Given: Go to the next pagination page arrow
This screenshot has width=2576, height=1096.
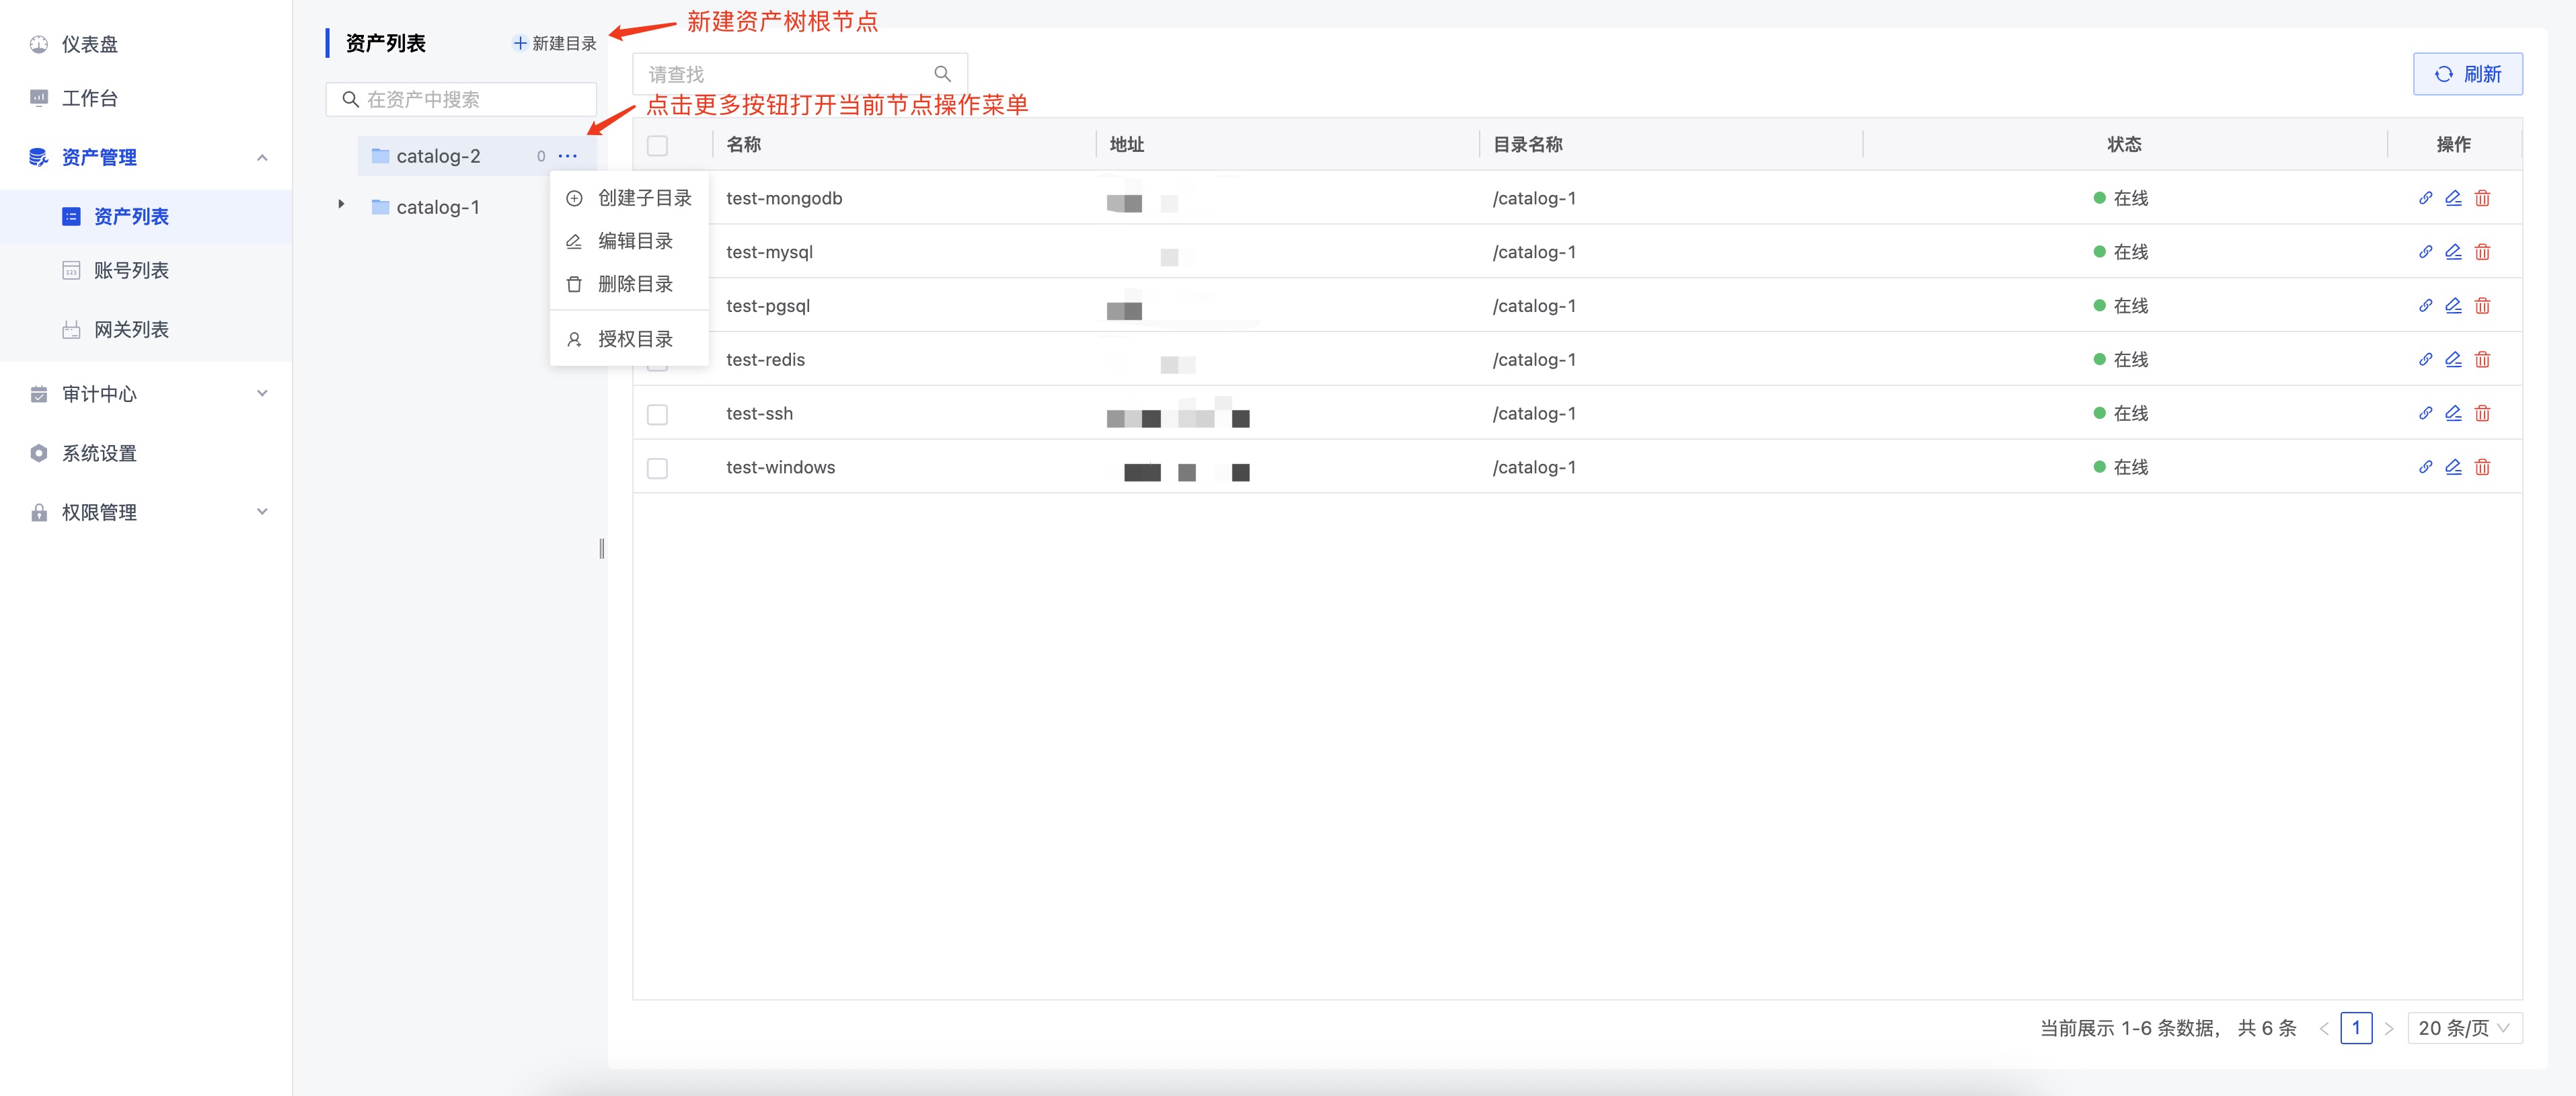Looking at the screenshot, I should pyautogui.click(x=2389, y=1028).
